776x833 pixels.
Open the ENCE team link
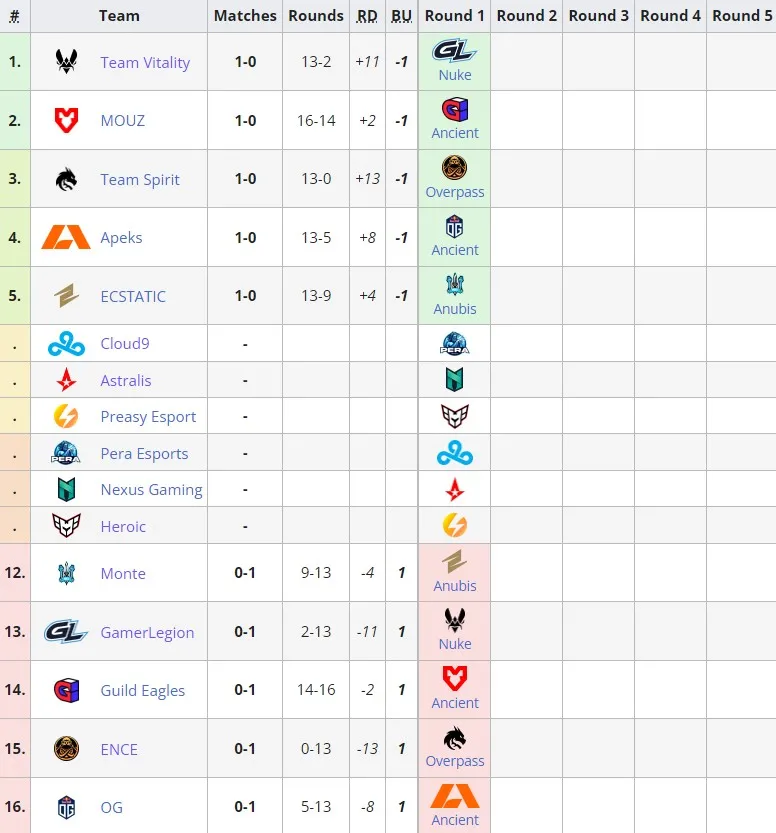point(119,750)
